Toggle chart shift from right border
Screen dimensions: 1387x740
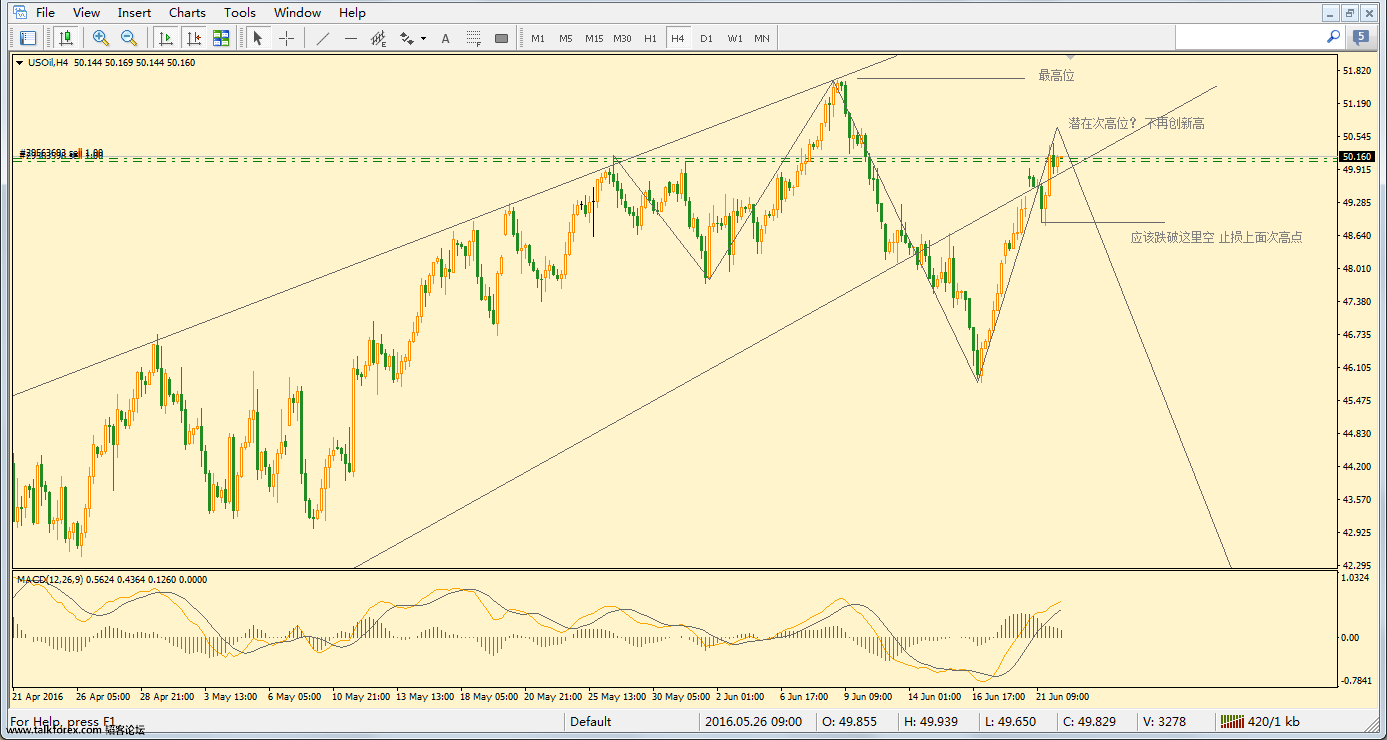tap(194, 38)
